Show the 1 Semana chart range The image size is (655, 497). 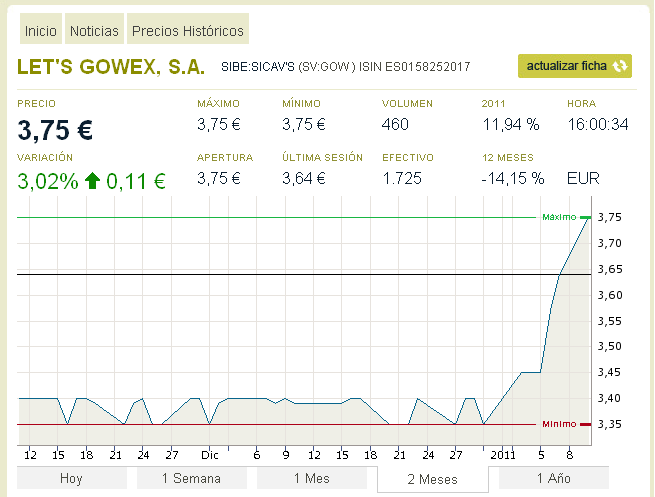click(191, 479)
